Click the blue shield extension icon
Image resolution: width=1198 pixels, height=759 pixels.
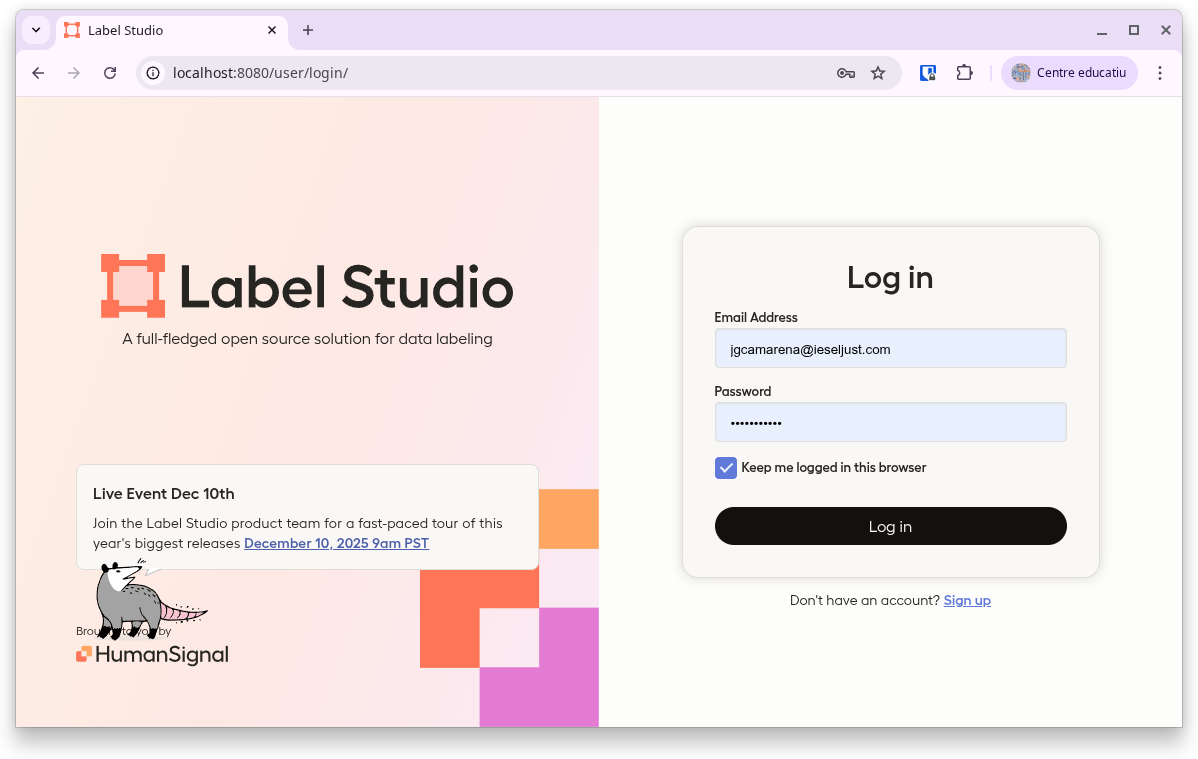(928, 73)
